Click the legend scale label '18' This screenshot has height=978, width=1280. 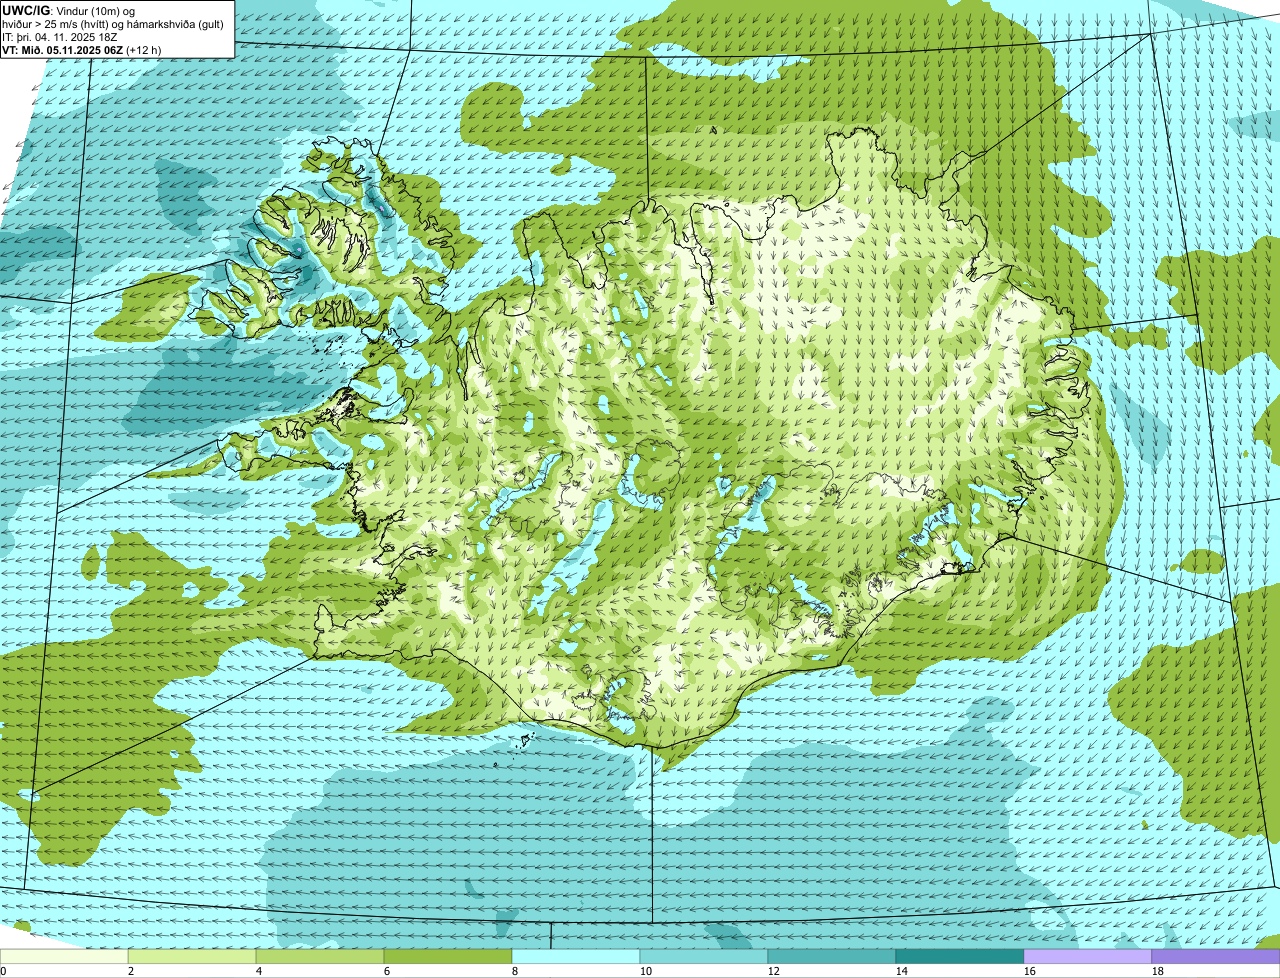(x=1158, y=971)
